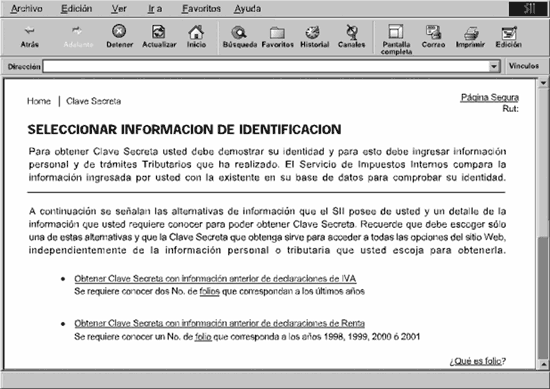The height and width of the screenshot is (389, 550).
Task: Open the Correo mail tool
Action: tap(433, 37)
